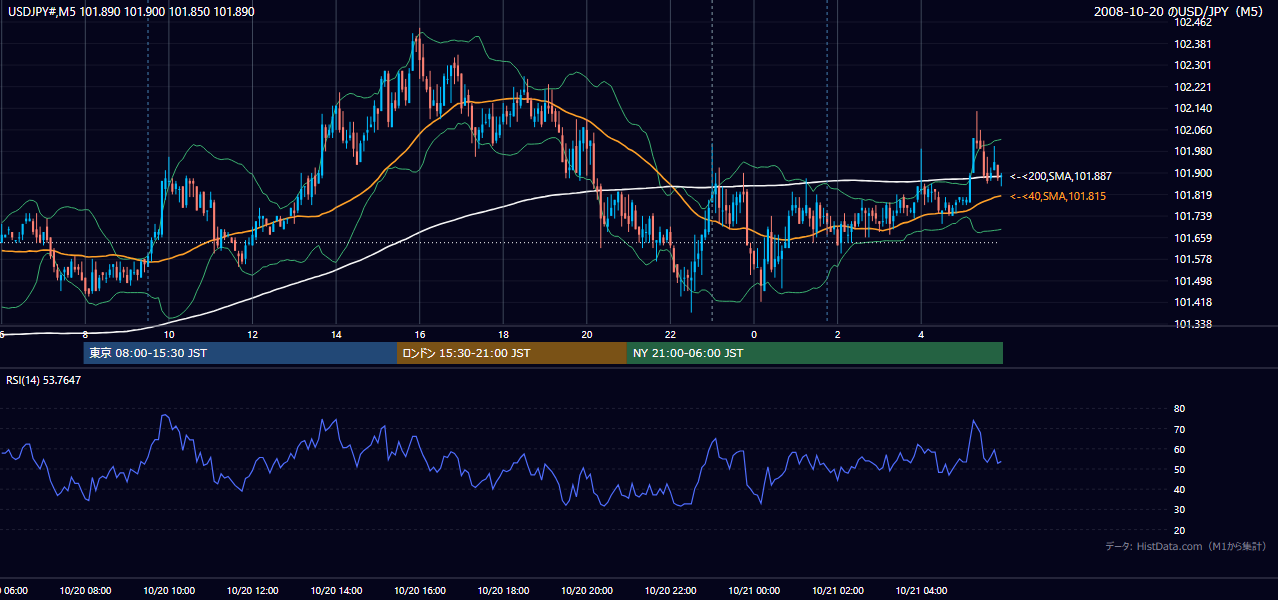The height and width of the screenshot is (600, 1278).
Task: Click the 10/20 10:00 time axis label
Action: (x=169, y=591)
